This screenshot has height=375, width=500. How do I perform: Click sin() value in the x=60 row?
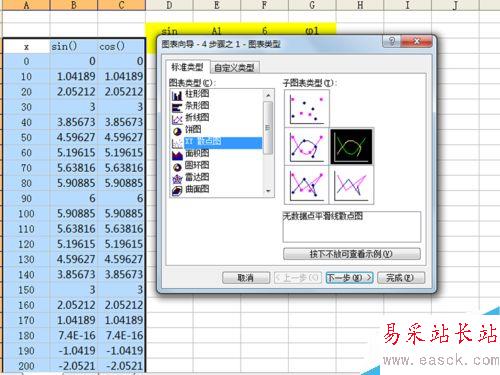[x=74, y=153]
